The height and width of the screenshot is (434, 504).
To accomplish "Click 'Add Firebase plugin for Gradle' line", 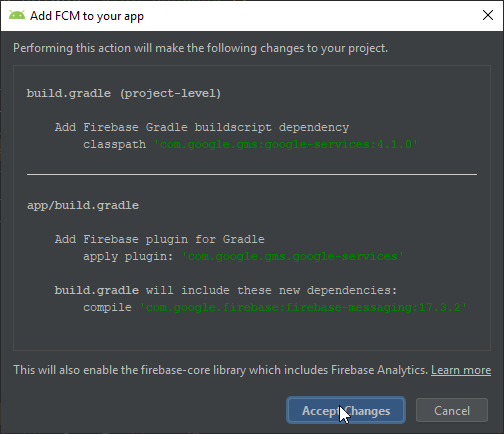I will (159, 239).
